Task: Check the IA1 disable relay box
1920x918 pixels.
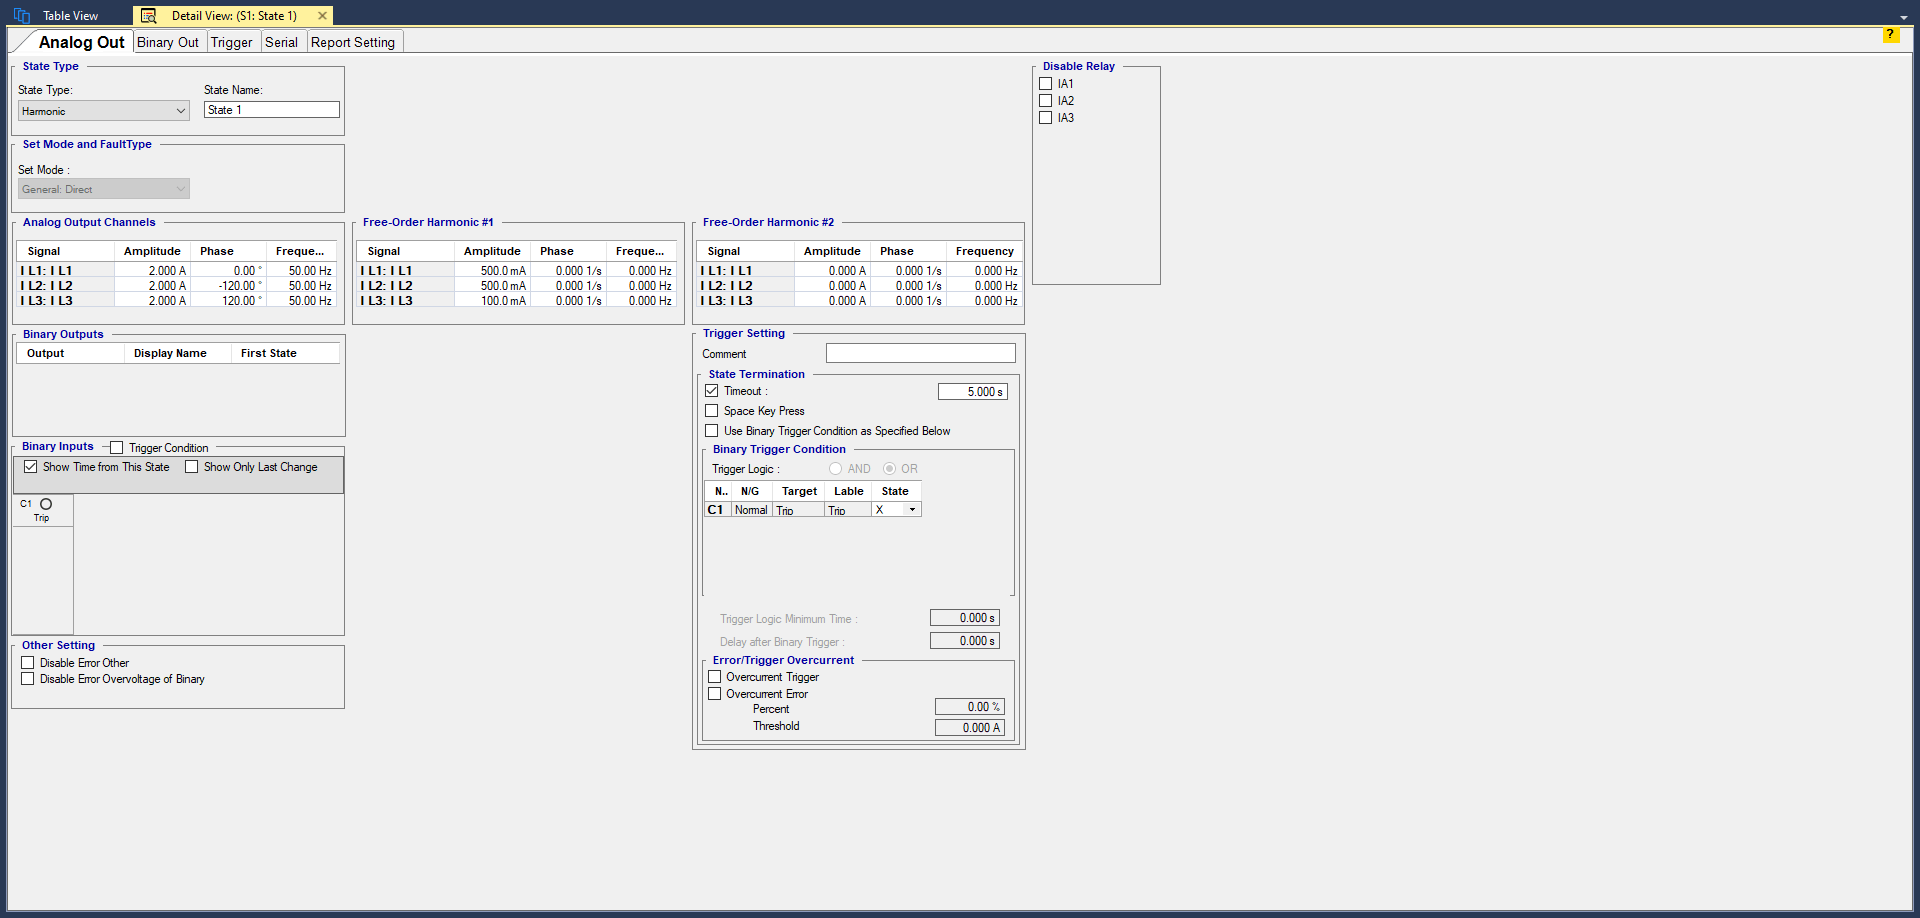Action: tap(1046, 84)
